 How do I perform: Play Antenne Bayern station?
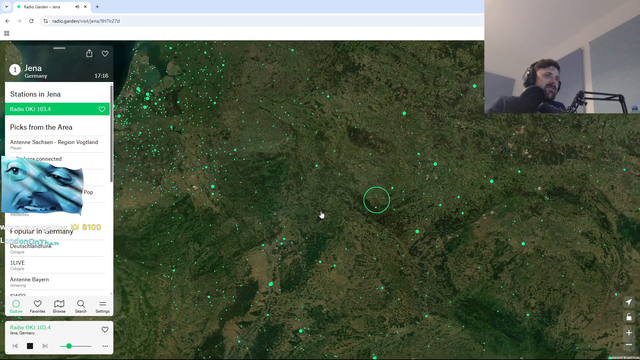tap(57, 282)
